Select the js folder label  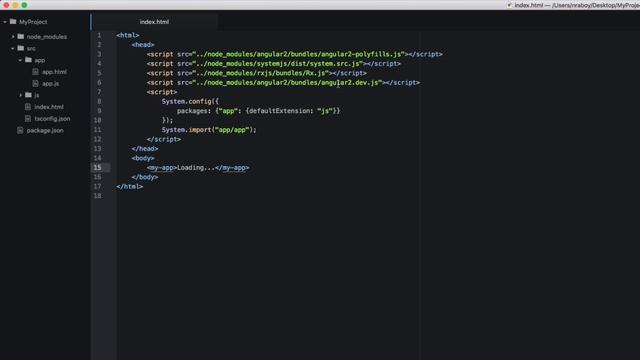pyautogui.click(x=37, y=96)
